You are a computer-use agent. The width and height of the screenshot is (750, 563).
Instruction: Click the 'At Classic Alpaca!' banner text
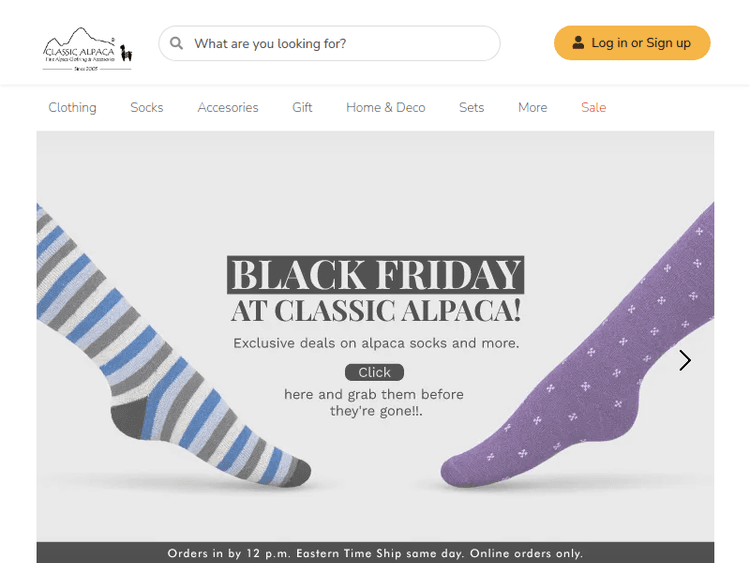[375, 311]
